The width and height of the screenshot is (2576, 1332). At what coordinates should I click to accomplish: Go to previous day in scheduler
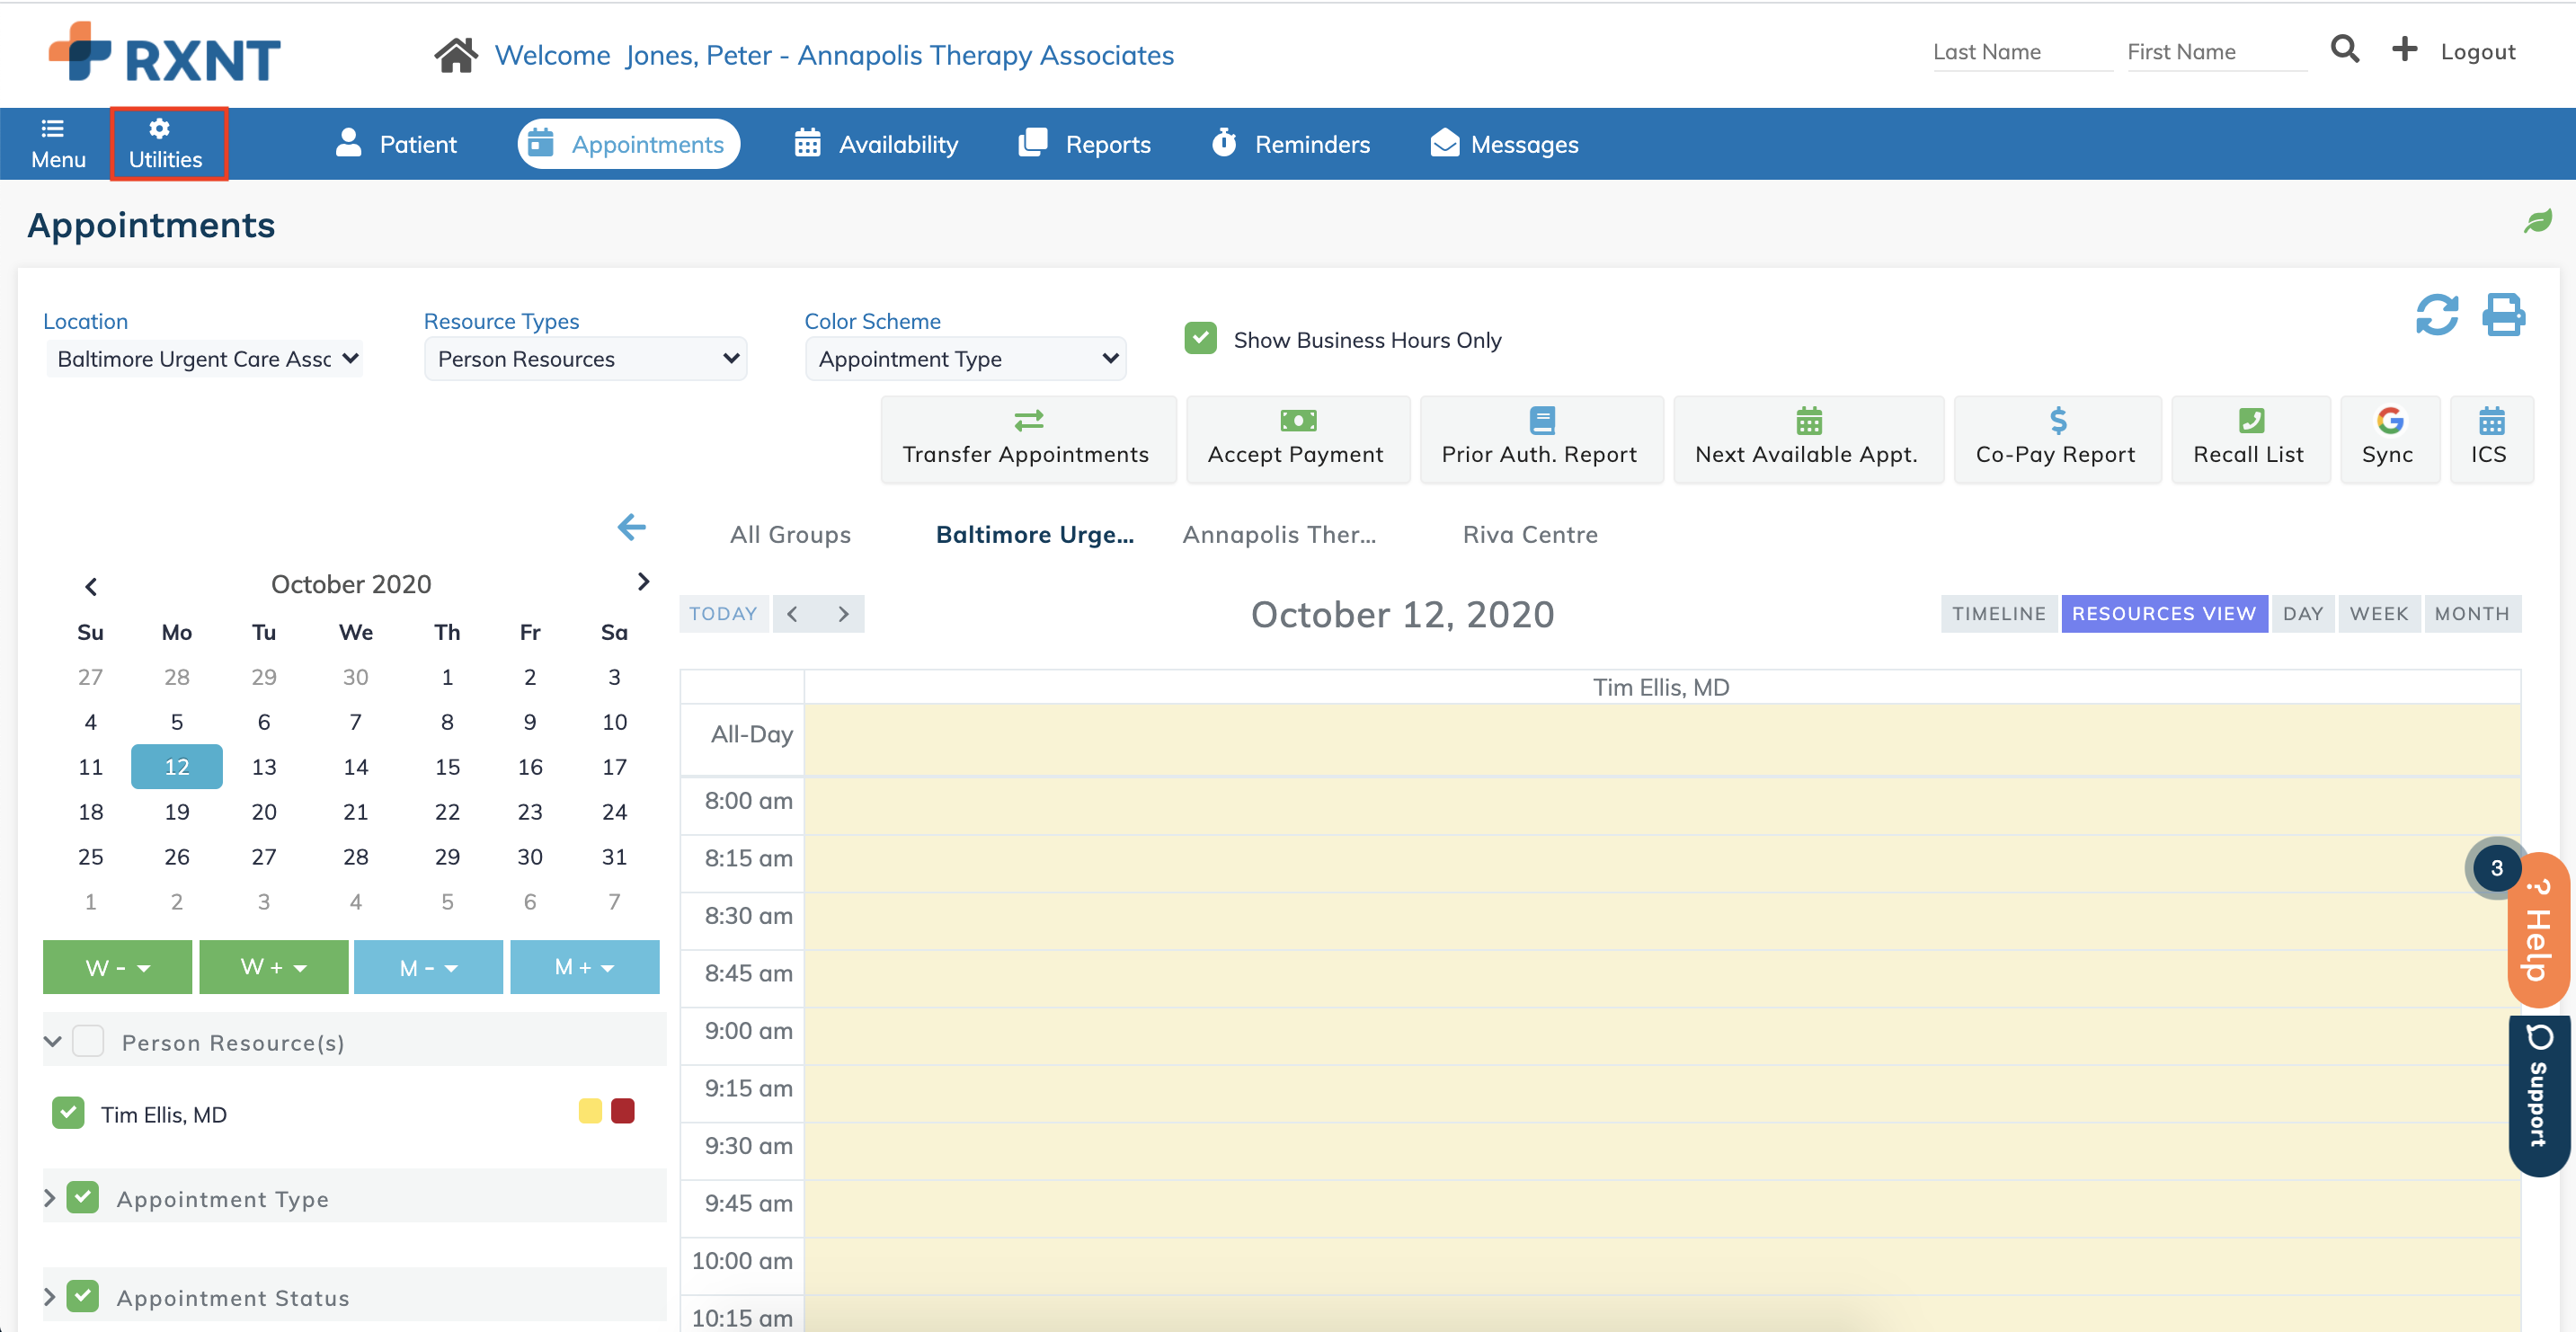(x=793, y=614)
